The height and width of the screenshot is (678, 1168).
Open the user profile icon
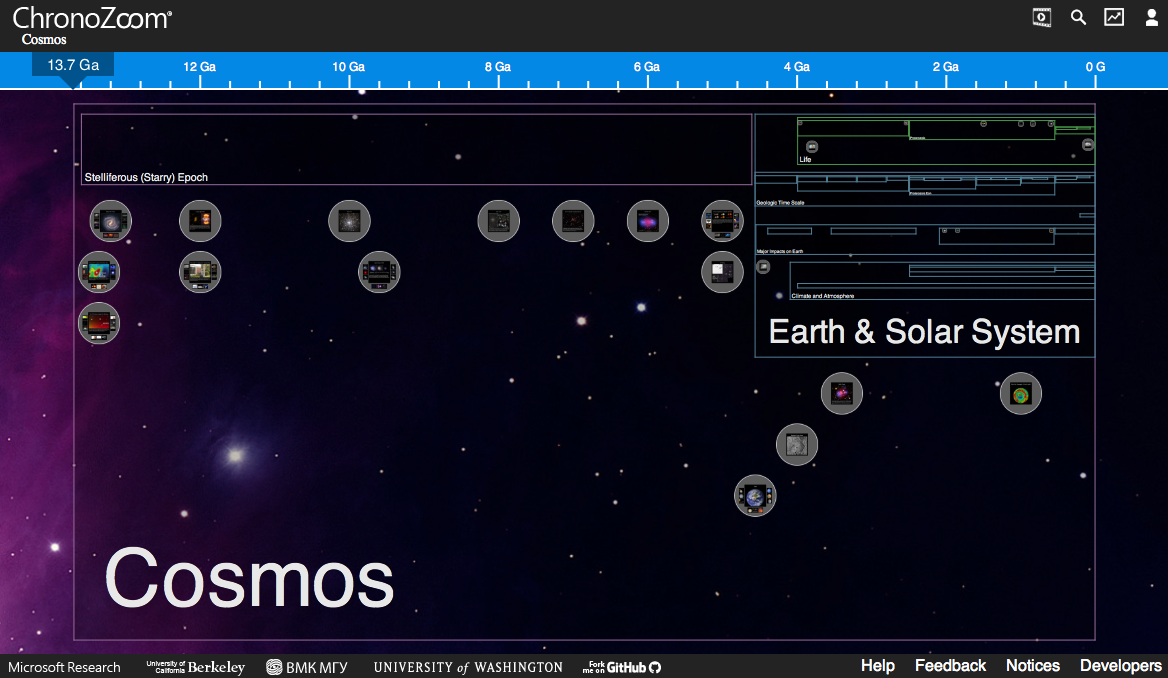(x=1151, y=17)
